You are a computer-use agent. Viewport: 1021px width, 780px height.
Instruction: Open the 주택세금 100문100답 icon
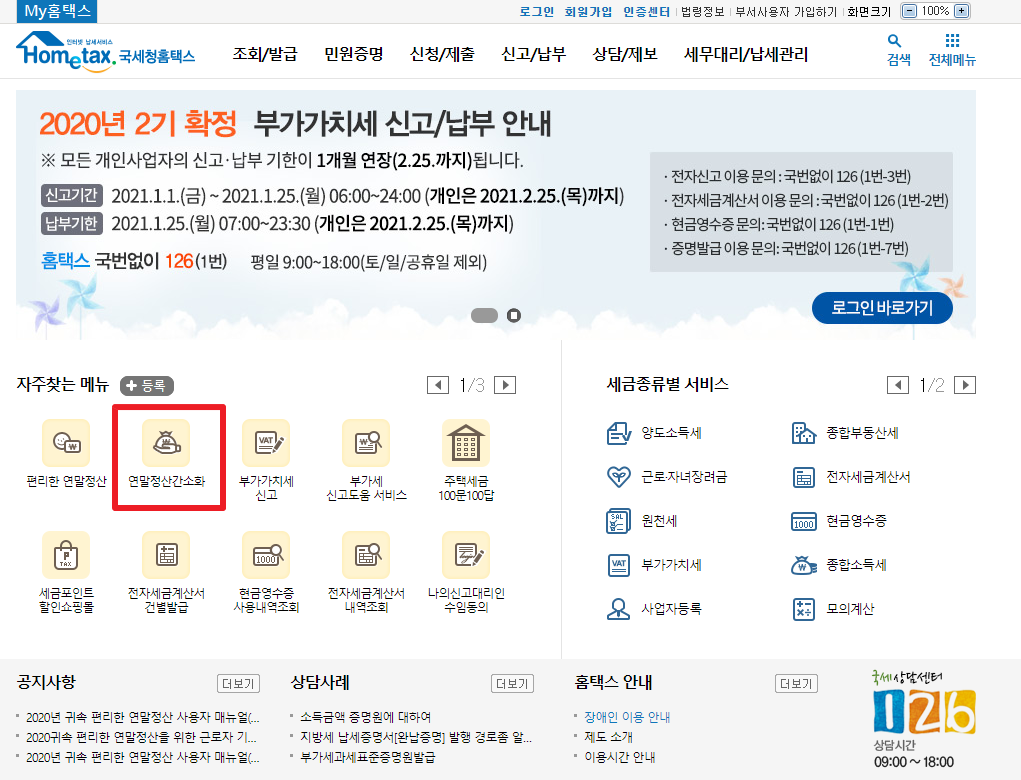tap(466, 443)
